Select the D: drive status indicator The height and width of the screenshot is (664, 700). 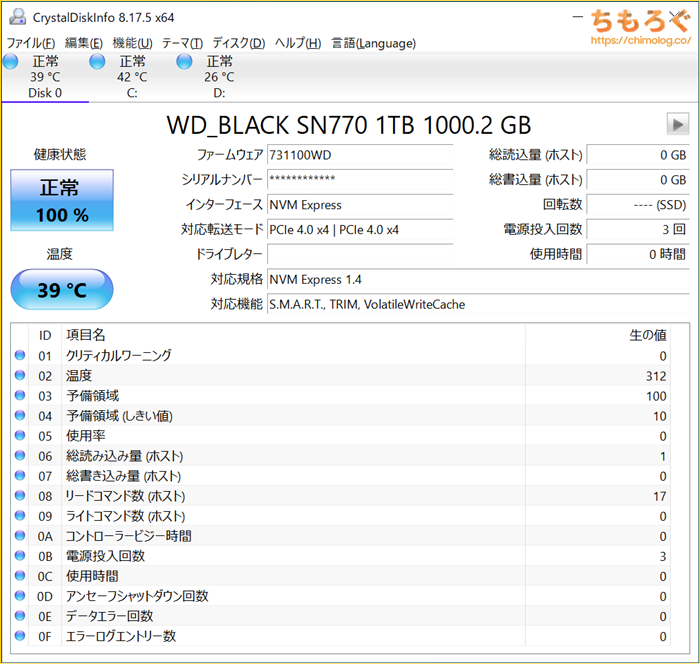click(x=184, y=61)
